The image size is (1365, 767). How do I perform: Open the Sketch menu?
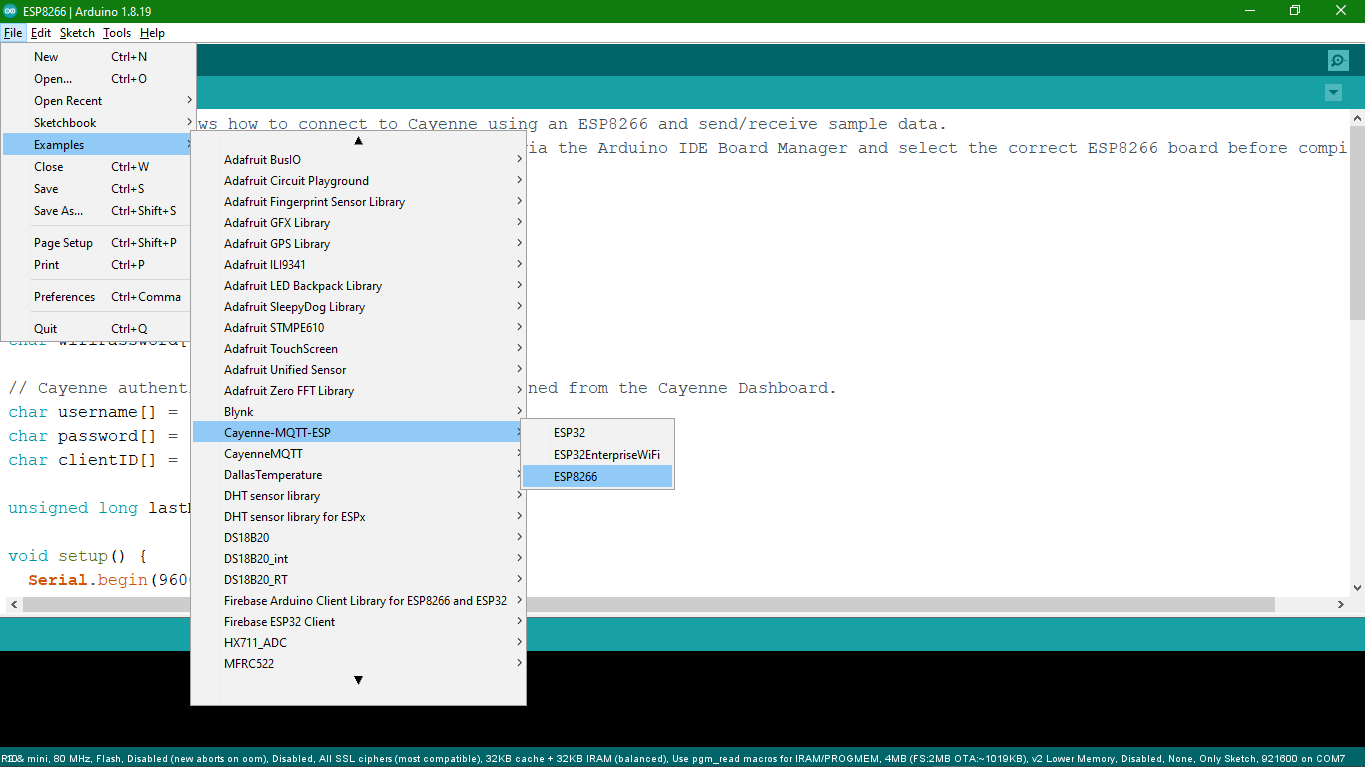(77, 33)
